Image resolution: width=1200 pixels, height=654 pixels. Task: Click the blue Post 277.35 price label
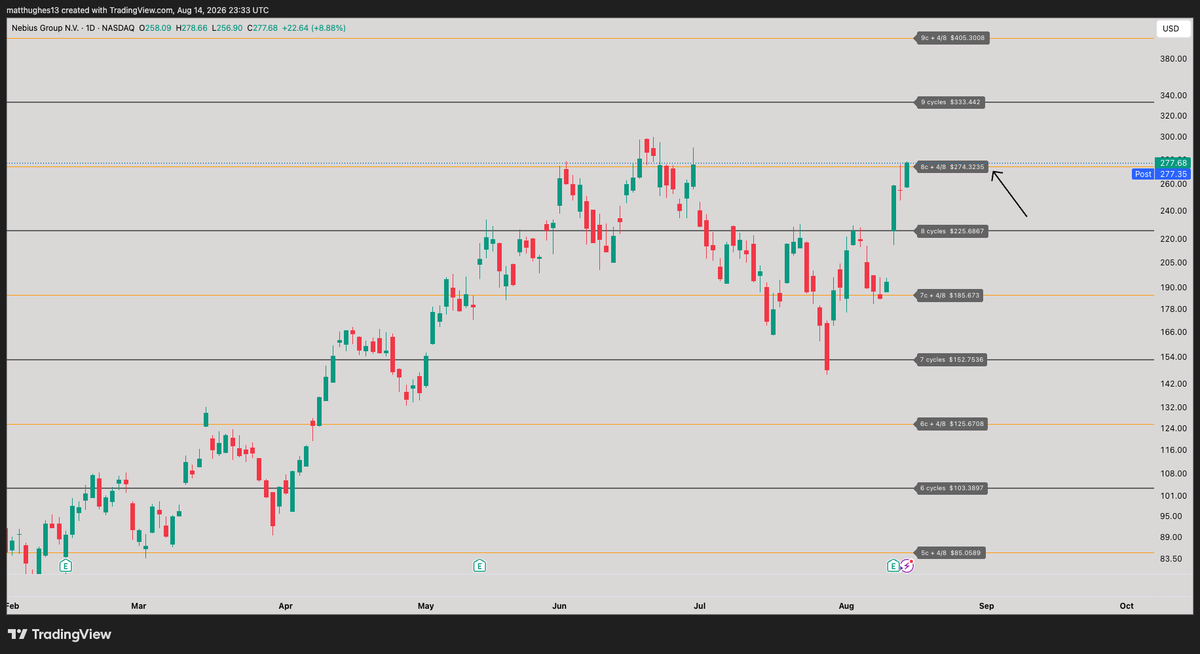pyautogui.click(x=1160, y=174)
